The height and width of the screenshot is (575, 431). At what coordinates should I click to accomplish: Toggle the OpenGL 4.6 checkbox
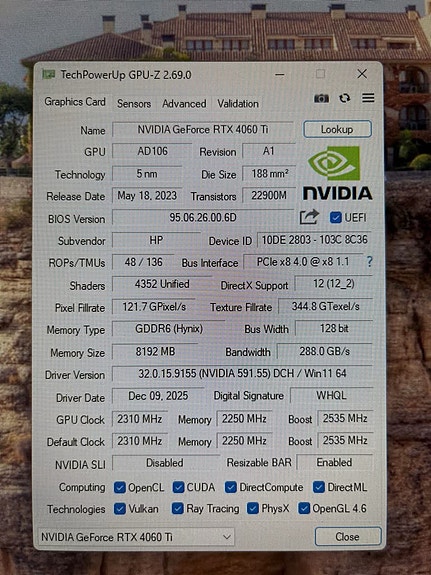[304, 508]
